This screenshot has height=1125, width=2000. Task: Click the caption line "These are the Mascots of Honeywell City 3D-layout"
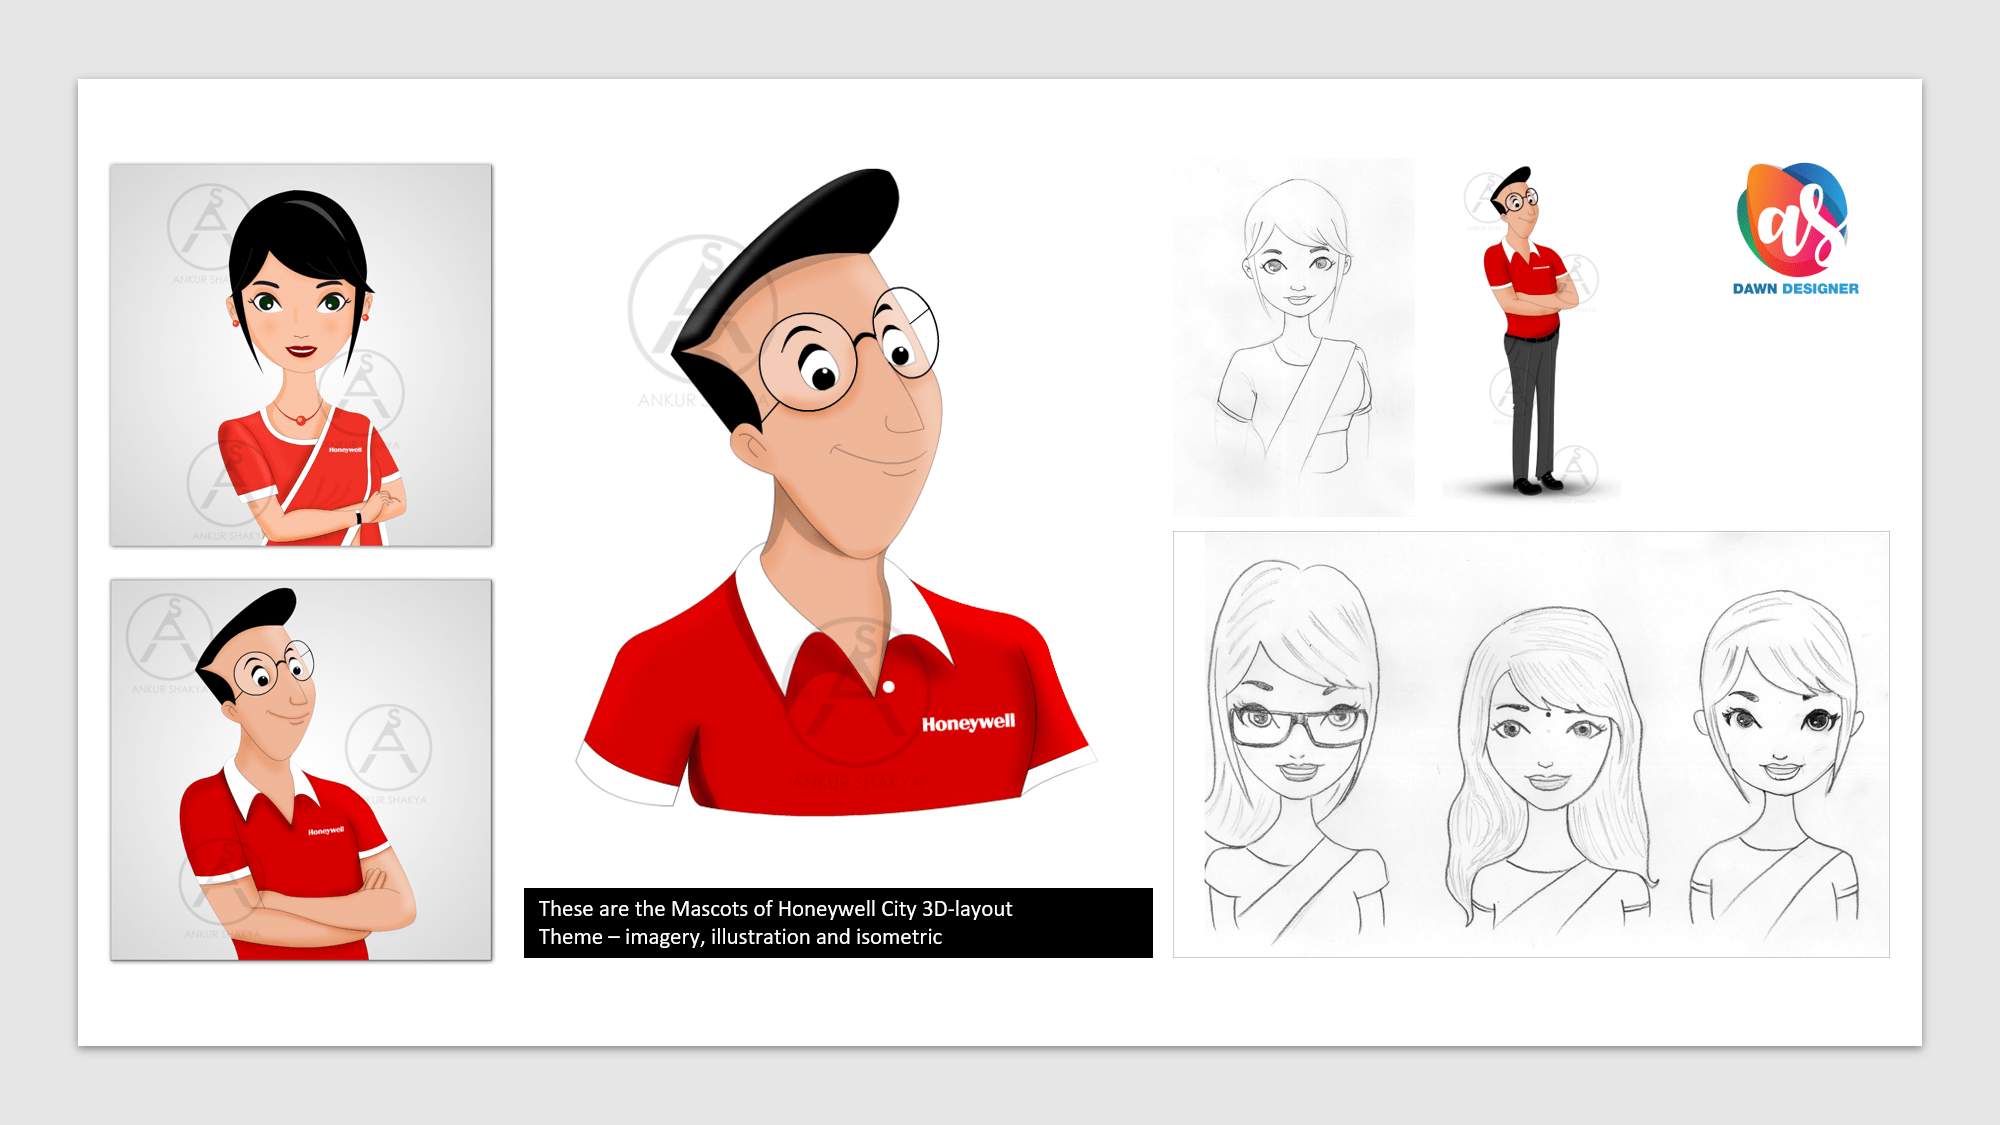[x=775, y=909]
